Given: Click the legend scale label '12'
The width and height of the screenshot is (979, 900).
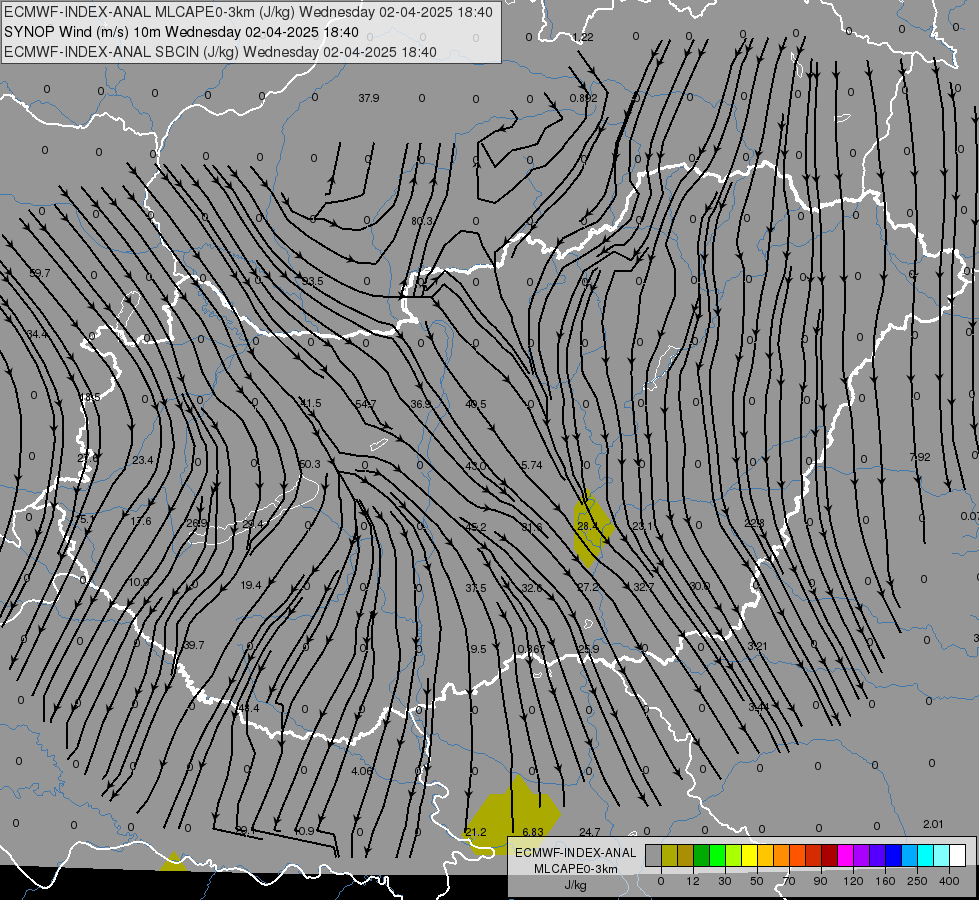Looking at the screenshot, I should pos(693,881).
